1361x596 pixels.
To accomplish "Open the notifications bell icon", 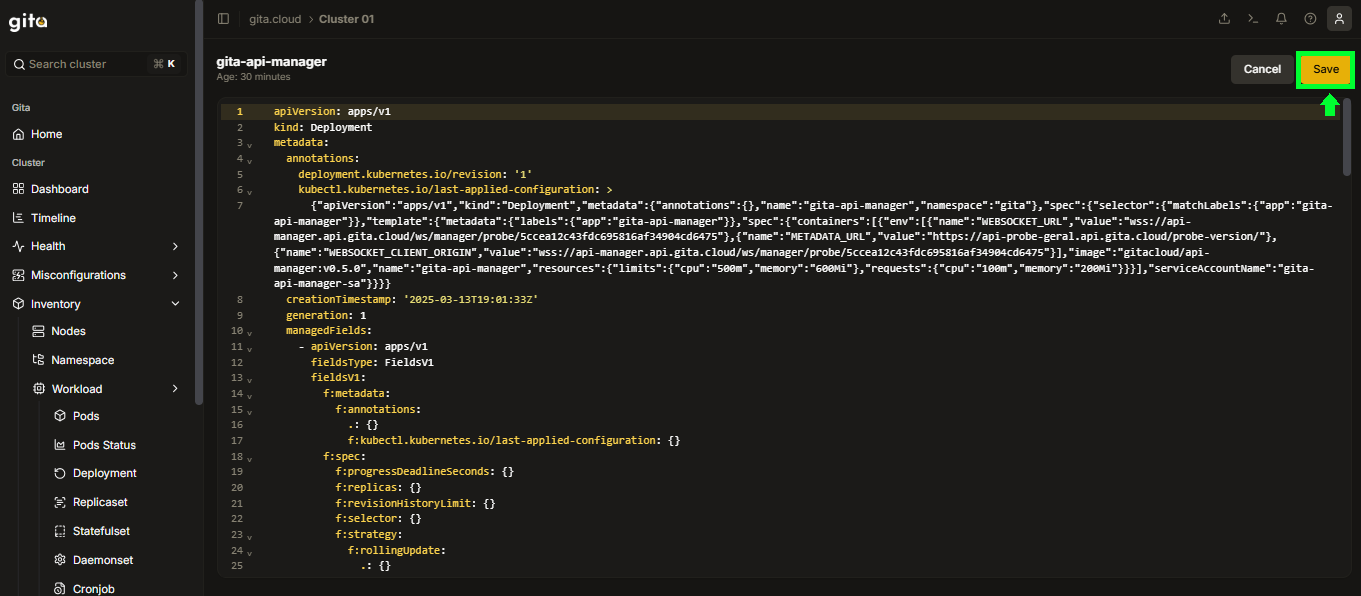I will tap(1281, 19).
